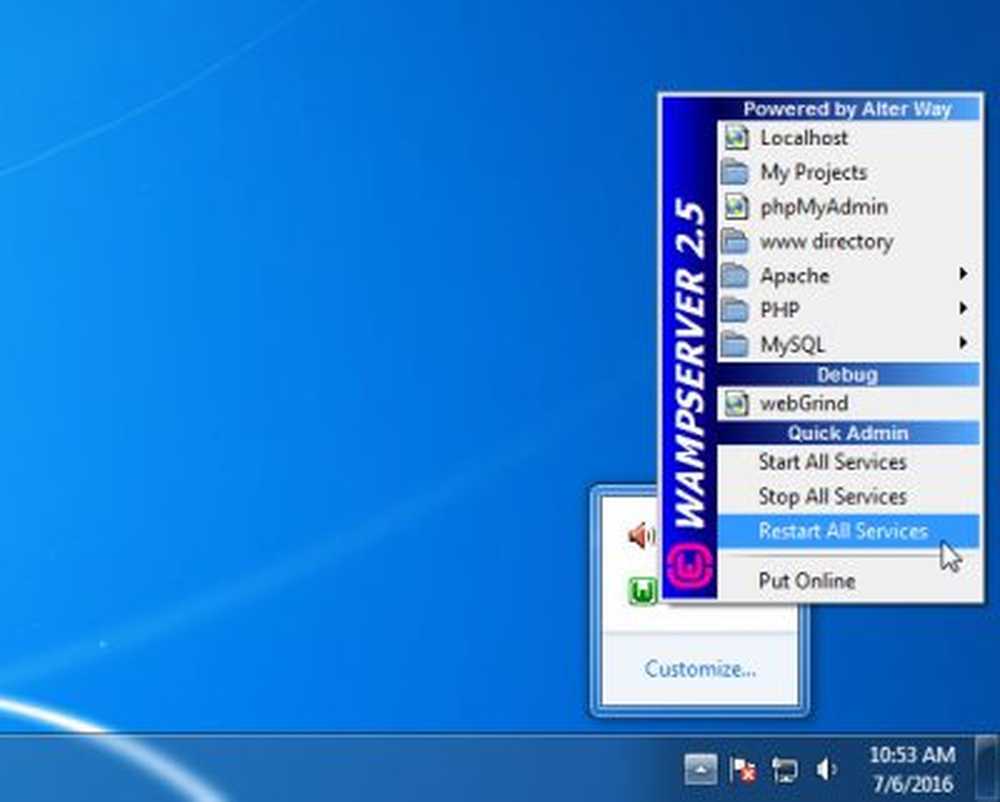Select the PHP menu item

click(848, 310)
